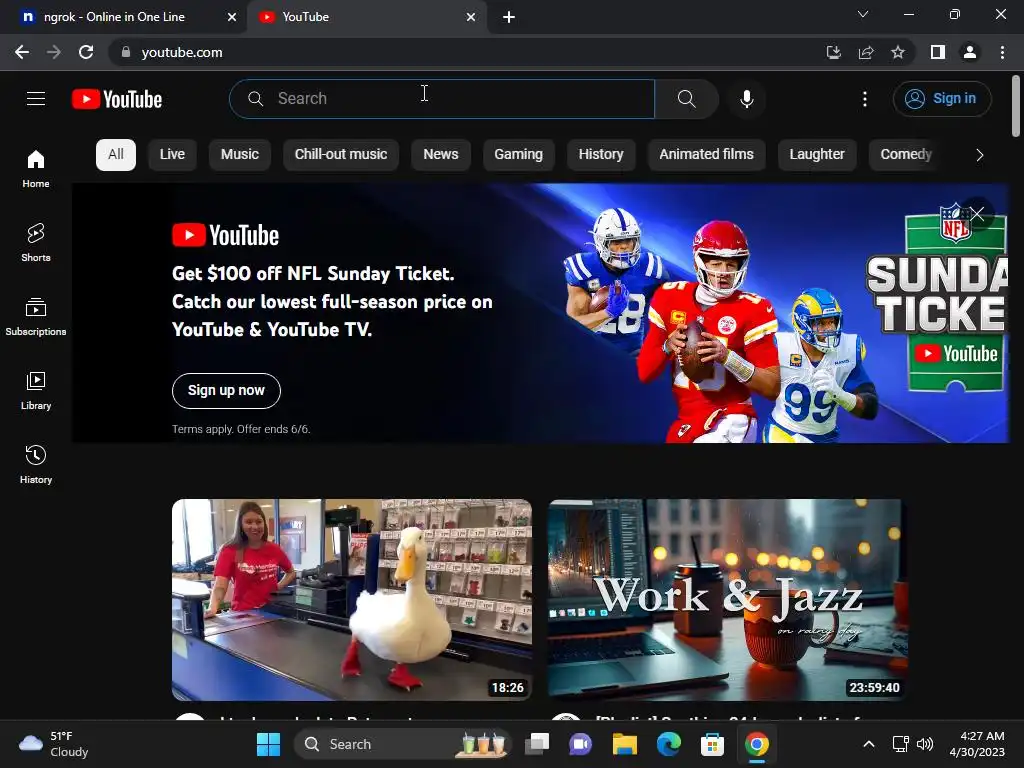Click the YouTube logo in header
The width and height of the screenshot is (1024, 768).
tap(117, 99)
